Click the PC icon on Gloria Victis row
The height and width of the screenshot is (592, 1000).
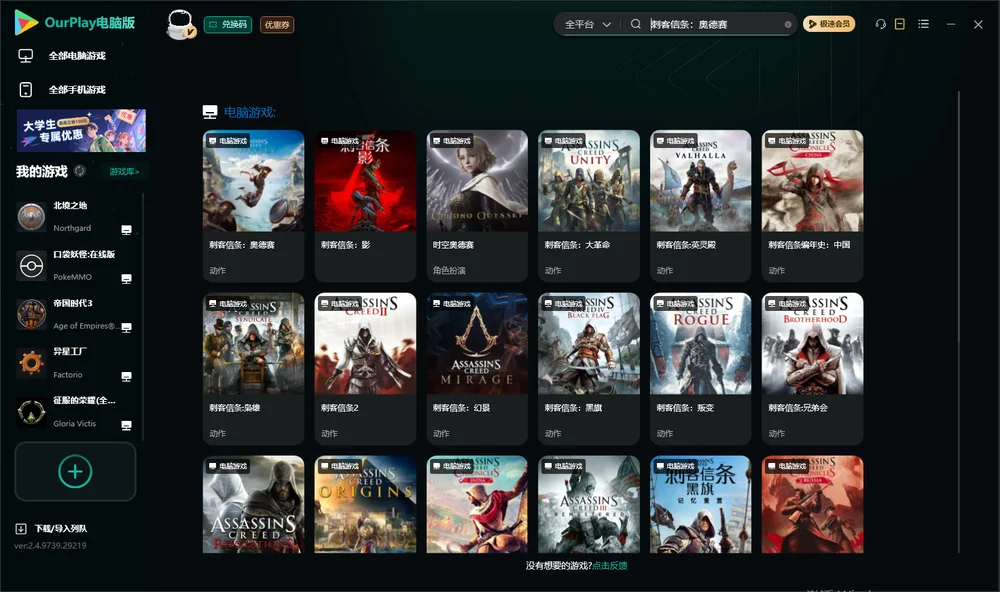(x=126, y=426)
